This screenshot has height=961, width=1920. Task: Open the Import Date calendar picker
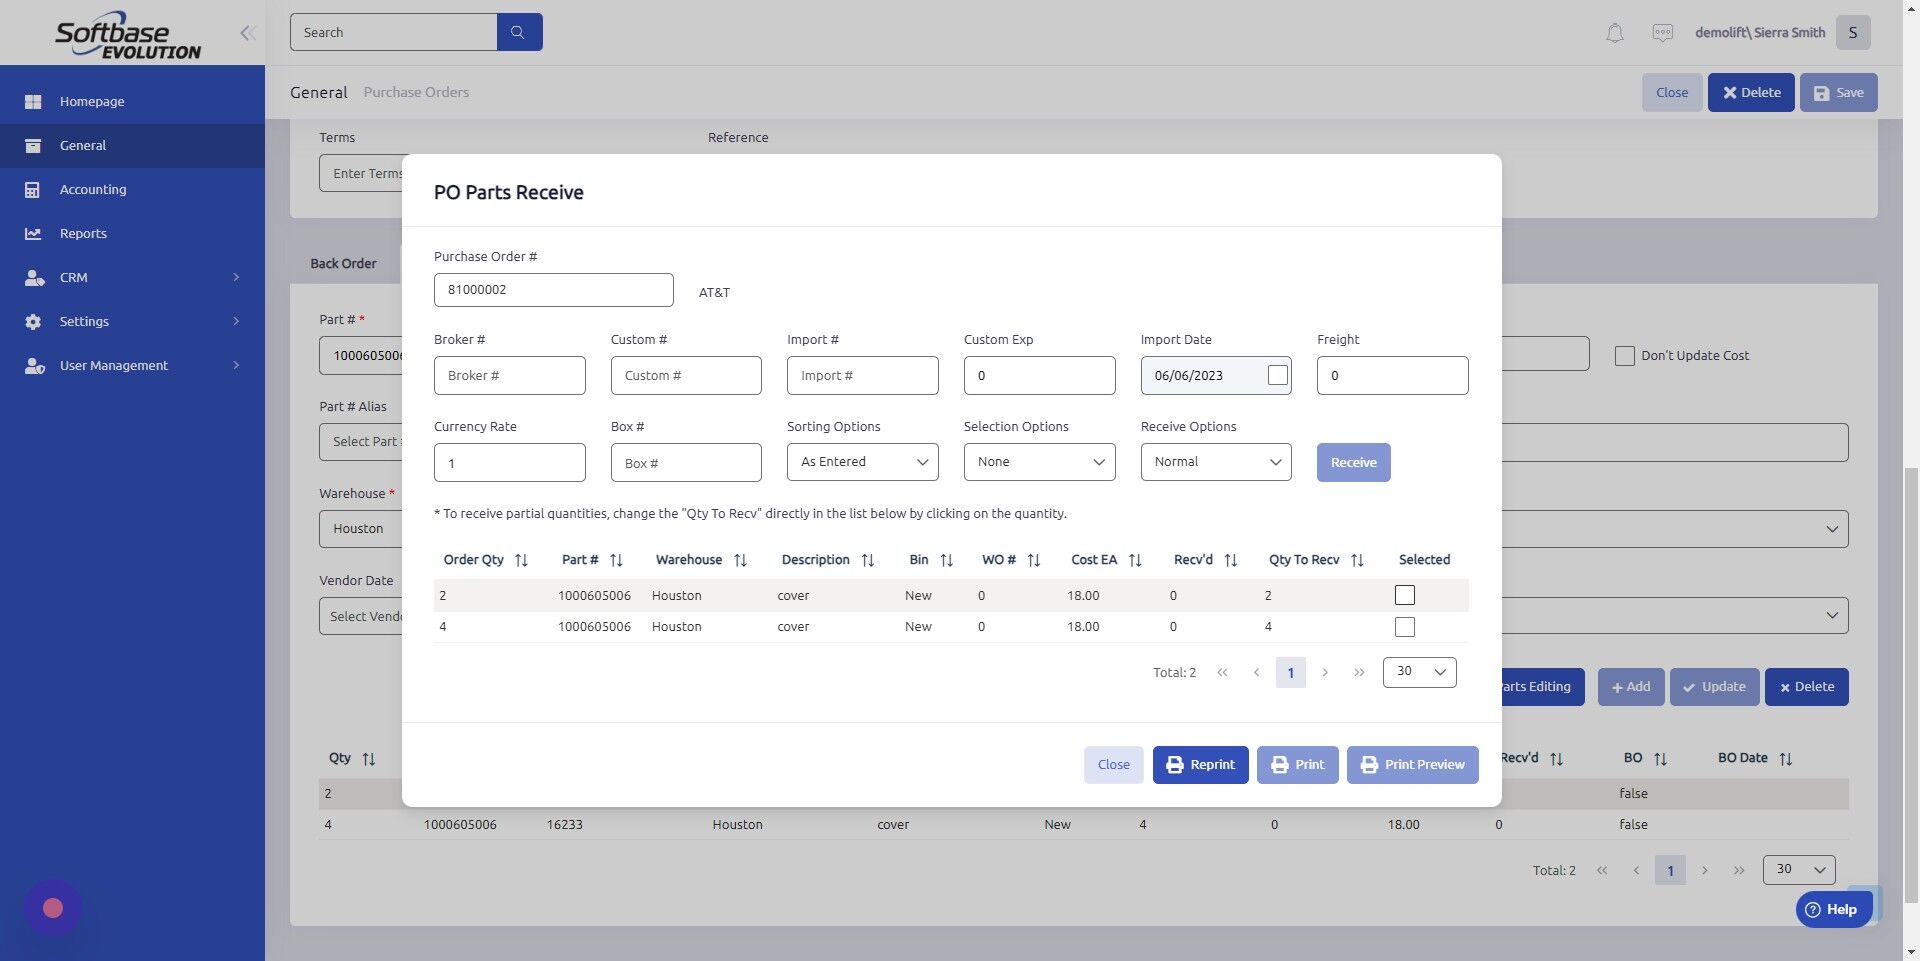click(x=1277, y=375)
